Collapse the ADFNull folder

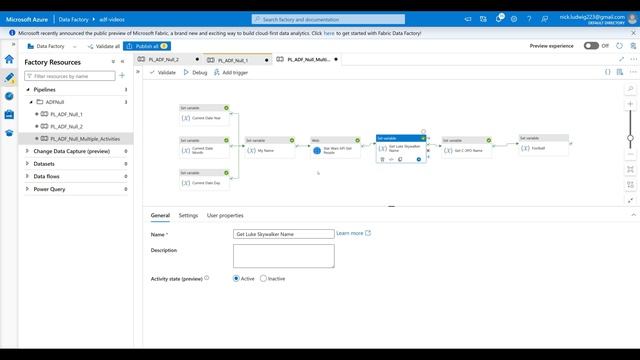31,102
